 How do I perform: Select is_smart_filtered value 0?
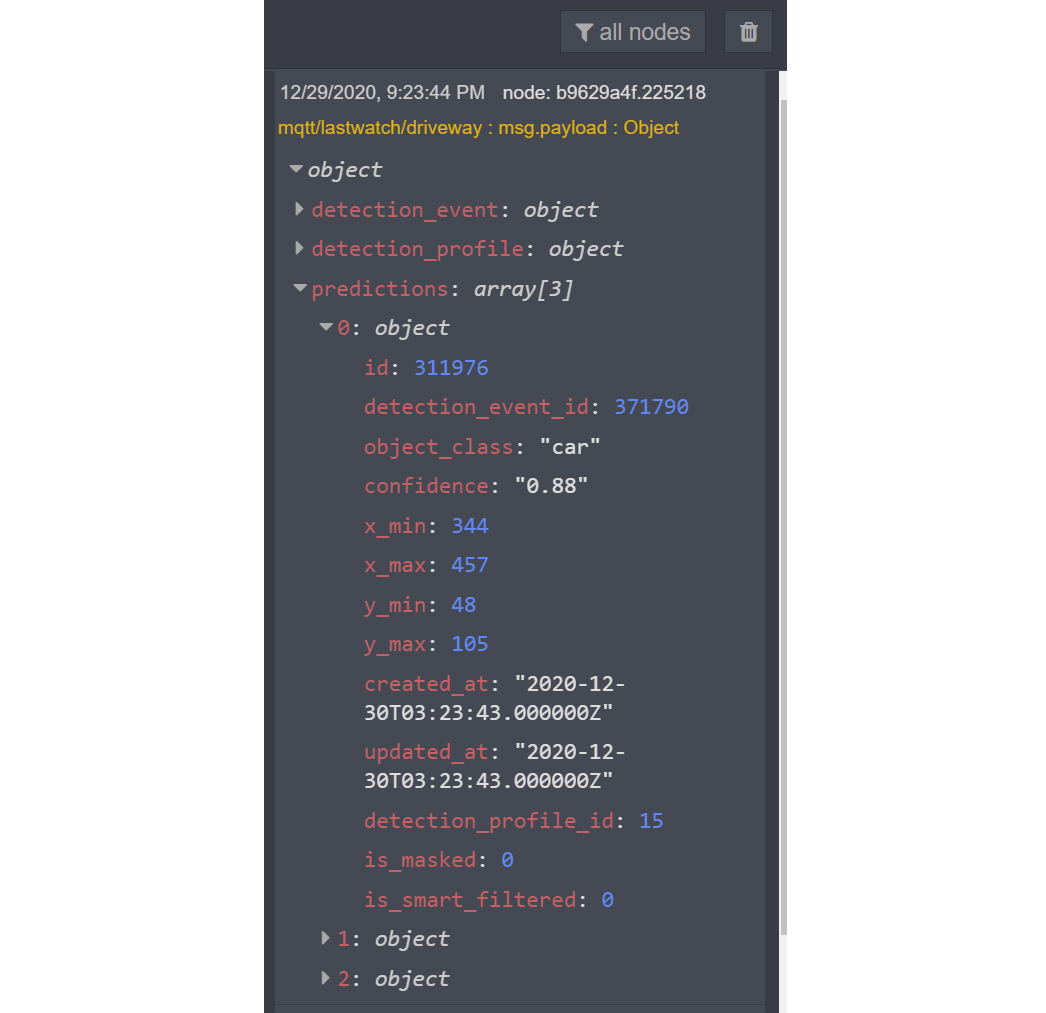point(607,900)
